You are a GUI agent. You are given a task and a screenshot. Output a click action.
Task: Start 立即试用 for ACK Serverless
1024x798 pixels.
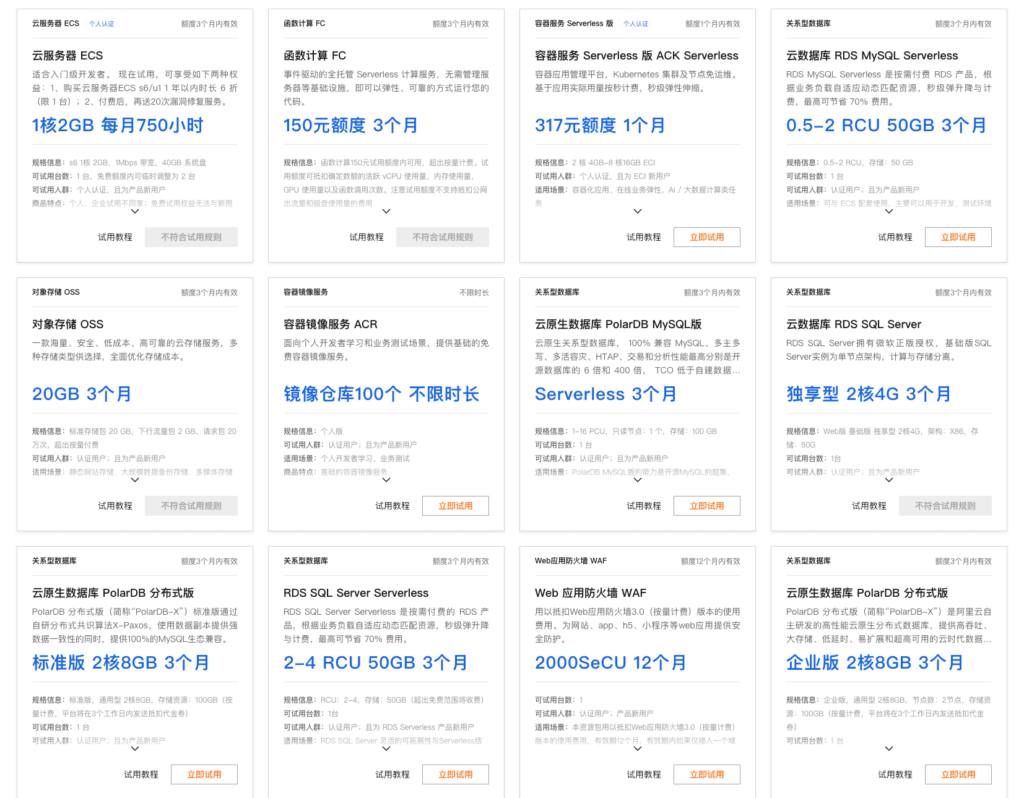[x=707, y=237]
